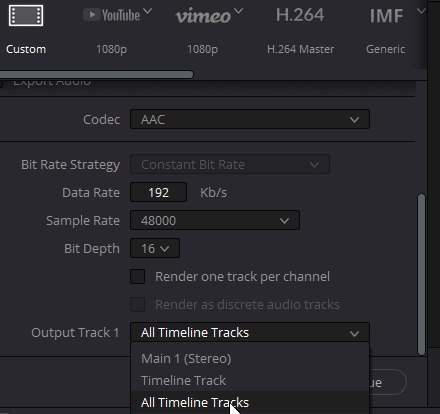This screenshot has width=440, height=414.
Task: Click the settings panel vertical scrollbar
Action: (x=421, y=275)
